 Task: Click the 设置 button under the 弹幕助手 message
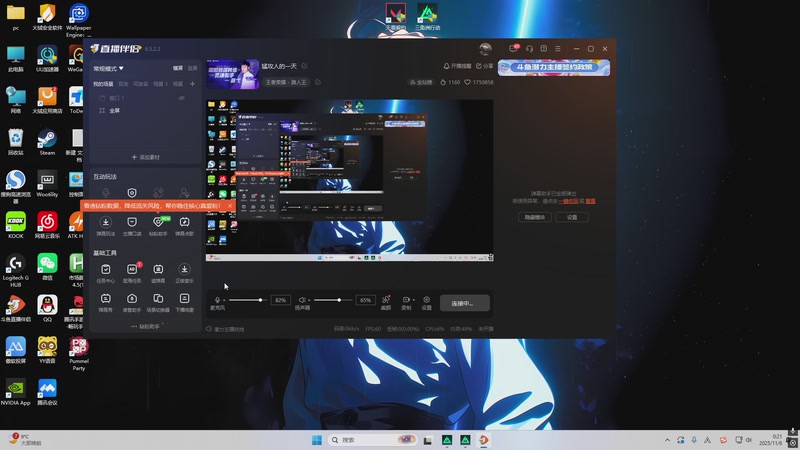[572, 217]
